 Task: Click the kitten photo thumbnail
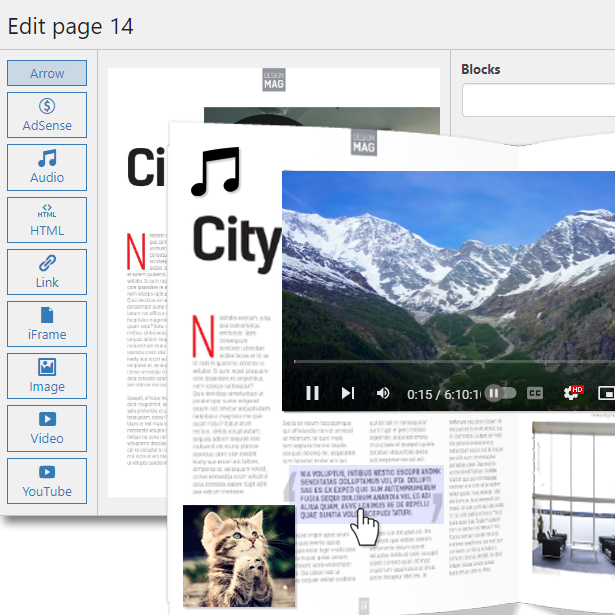[x=239, y=556]
